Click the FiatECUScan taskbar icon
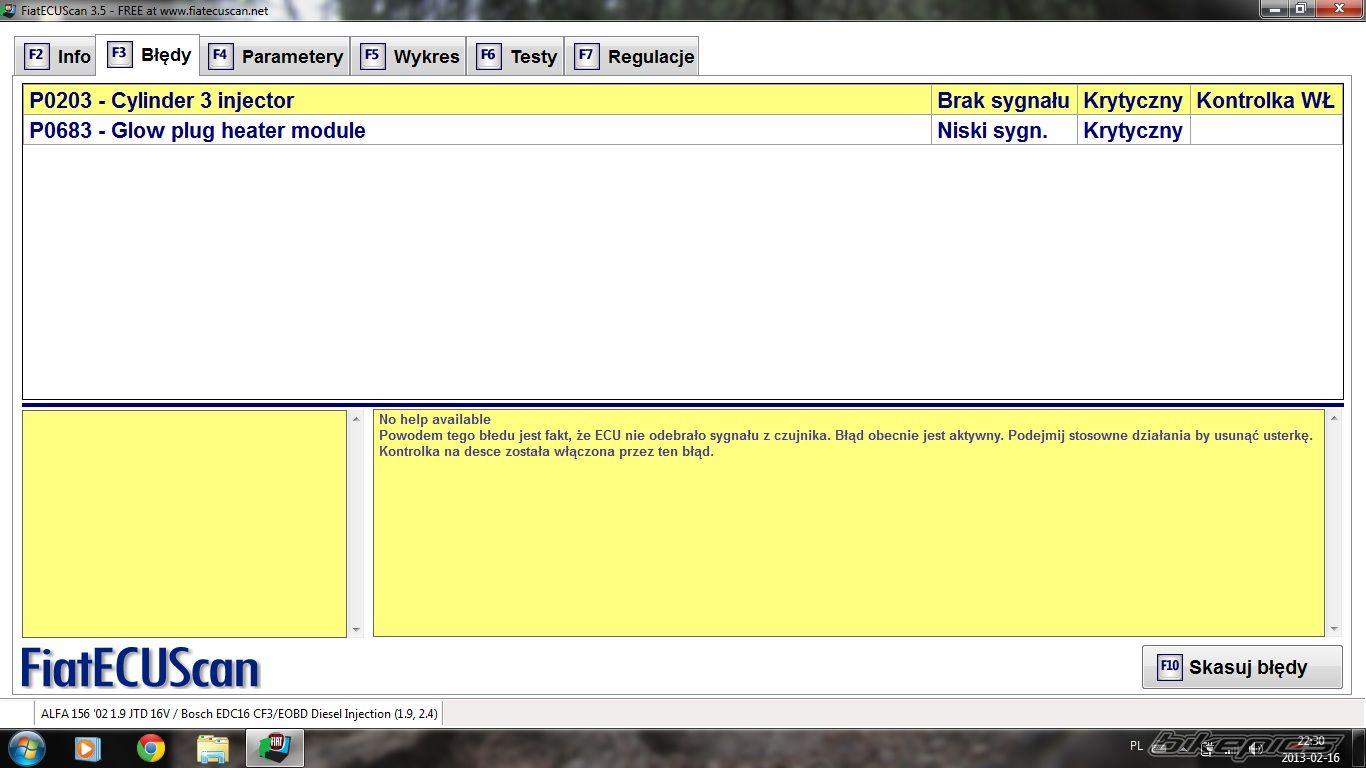 point(274,748)
